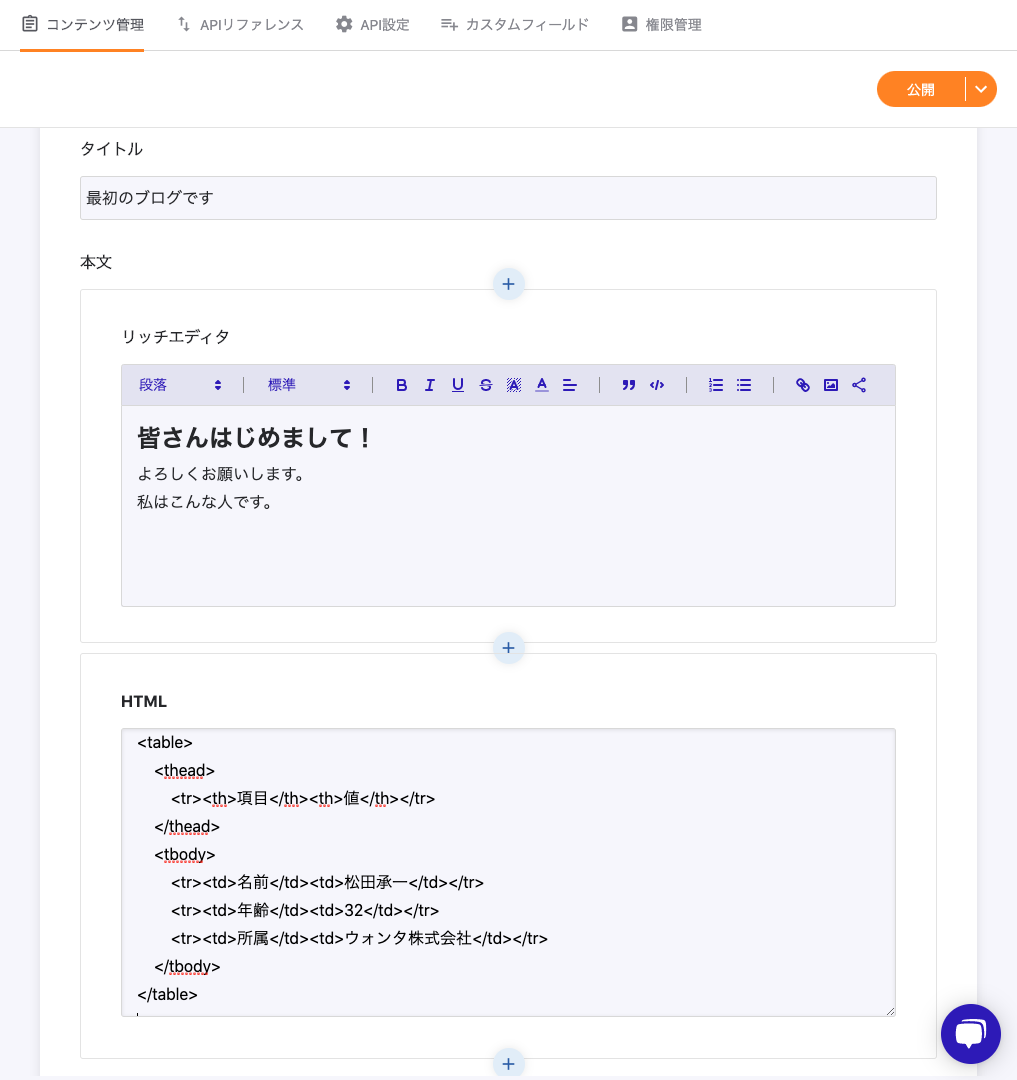Viewport: 1017px width, 1080px height.
Task: Switch to the APIリファレンス tab
Action: coord(240,24)
